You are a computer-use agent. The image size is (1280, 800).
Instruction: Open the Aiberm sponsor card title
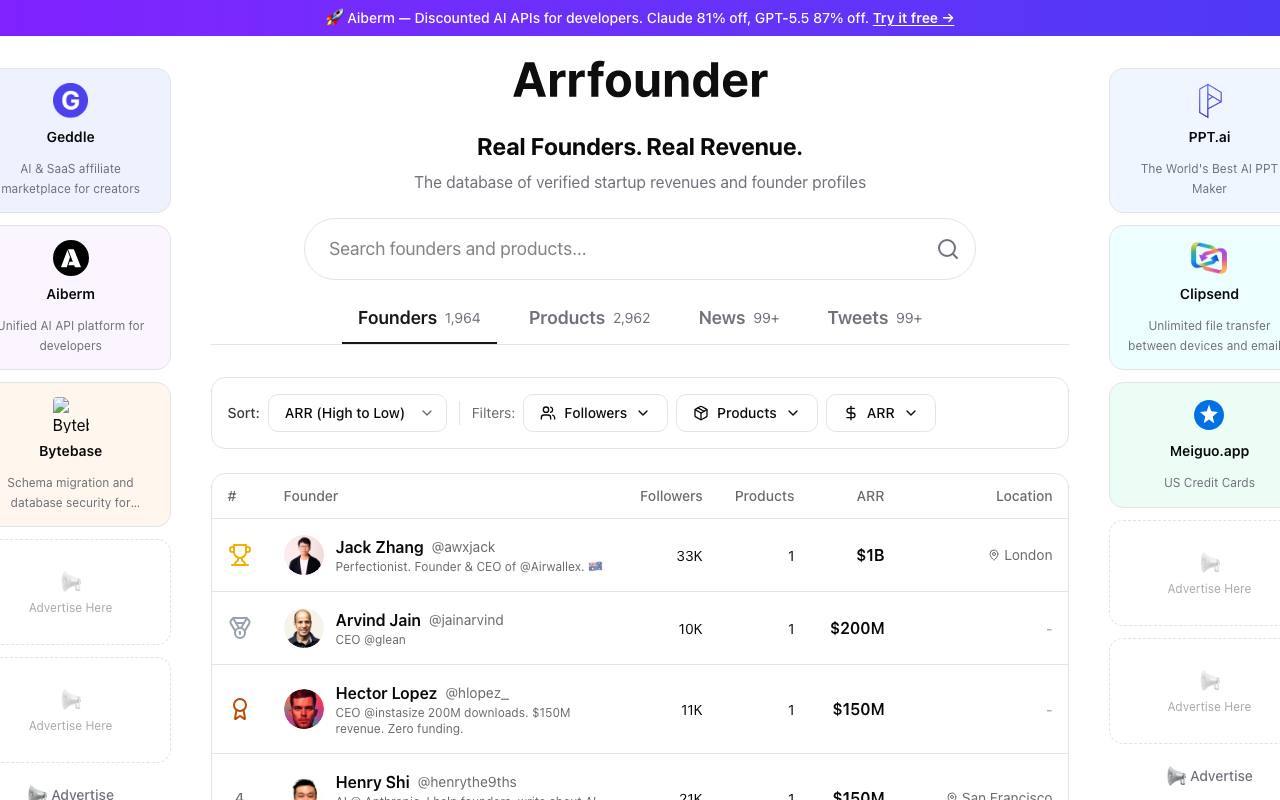(70, 294)
